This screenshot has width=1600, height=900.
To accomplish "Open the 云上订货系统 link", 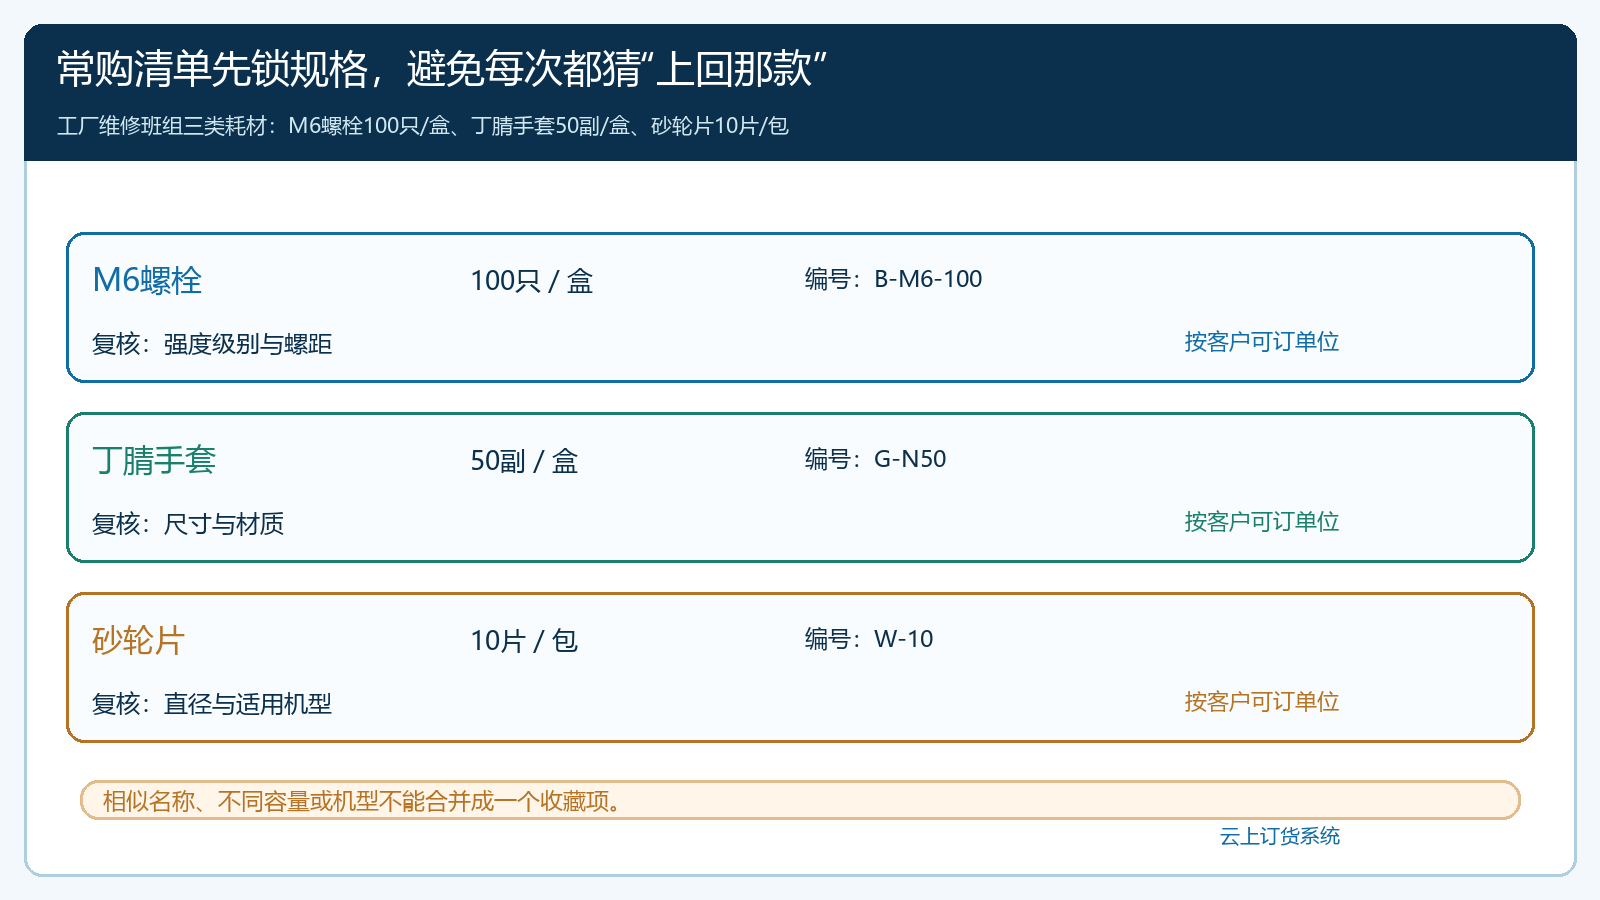I will [1280, 836].
